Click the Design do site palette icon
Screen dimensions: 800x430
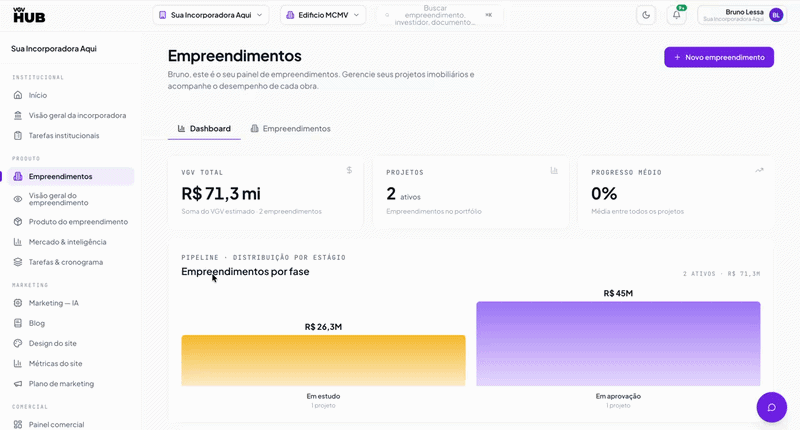pyautogui.click(x=18, y=343)
